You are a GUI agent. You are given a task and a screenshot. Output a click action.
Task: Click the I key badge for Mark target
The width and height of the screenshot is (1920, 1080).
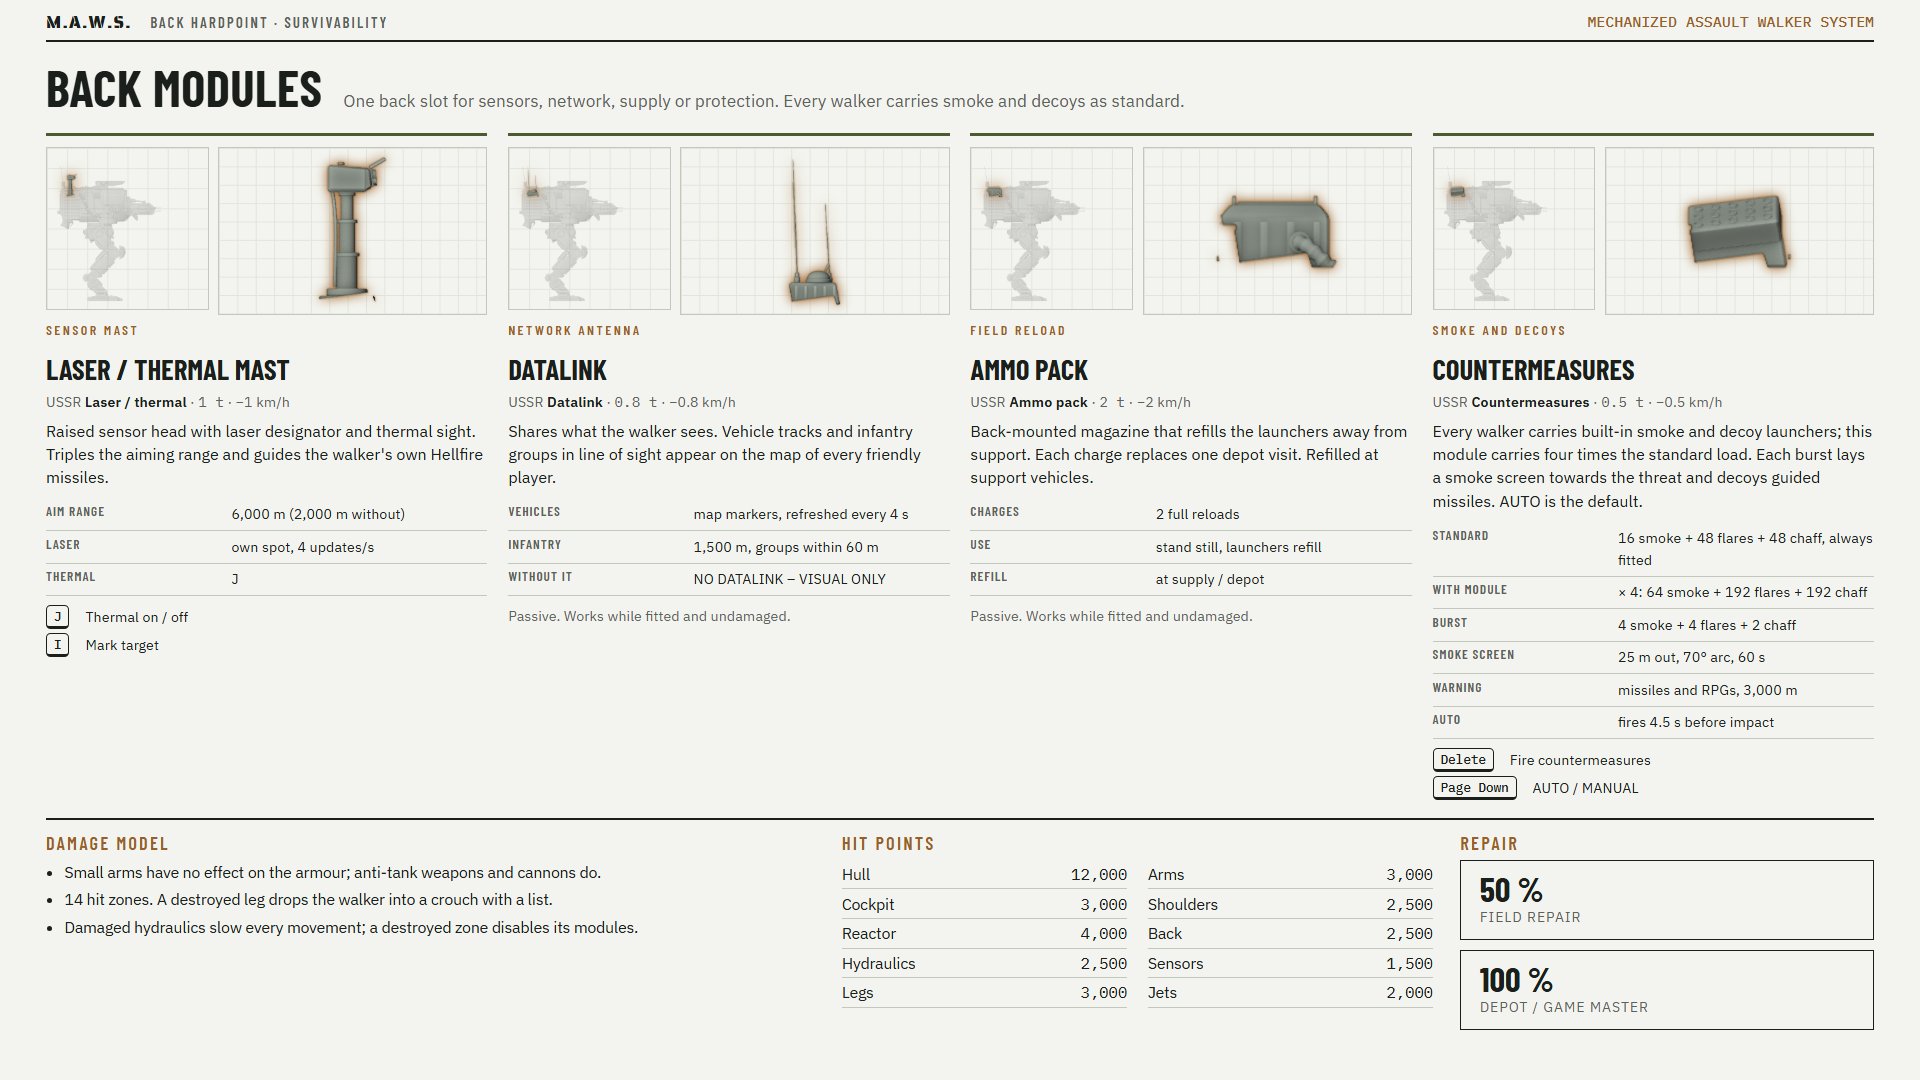click(x=57, y=644)
